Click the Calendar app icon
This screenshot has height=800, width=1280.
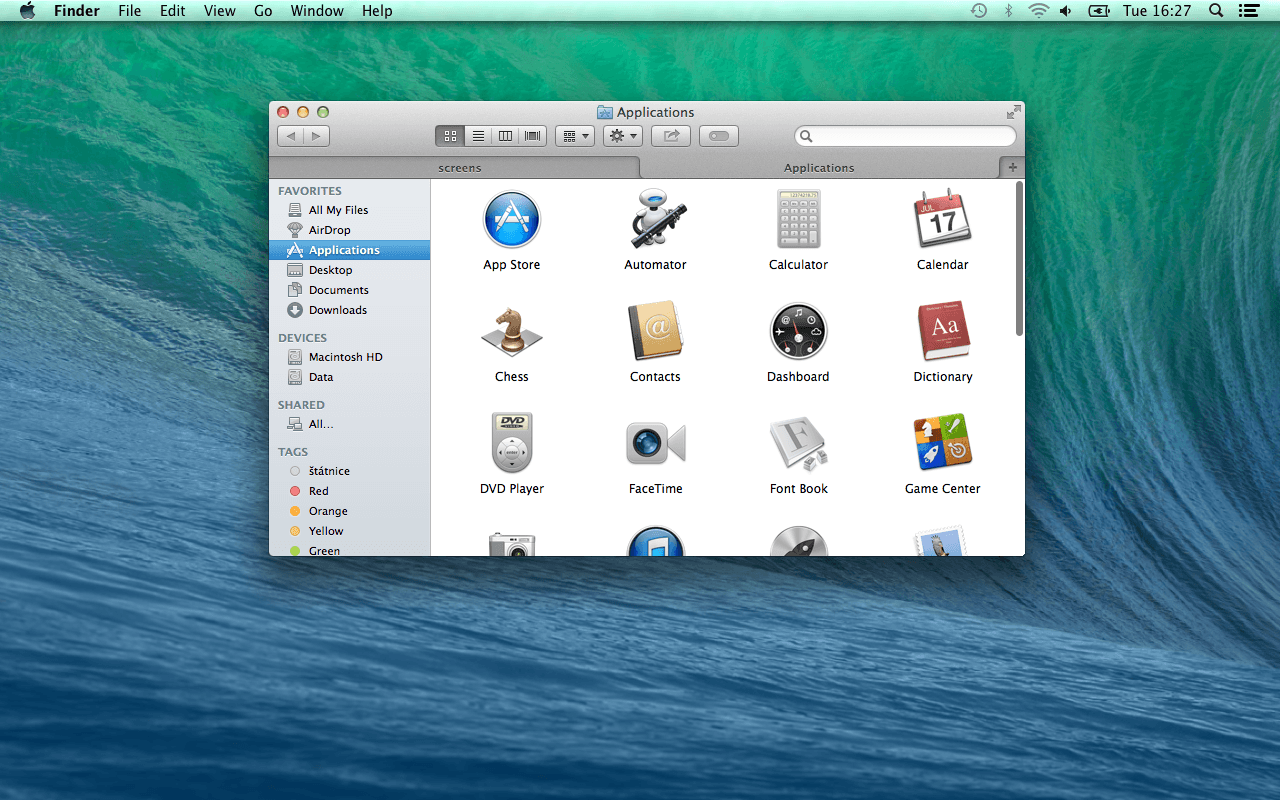[942, 218]
